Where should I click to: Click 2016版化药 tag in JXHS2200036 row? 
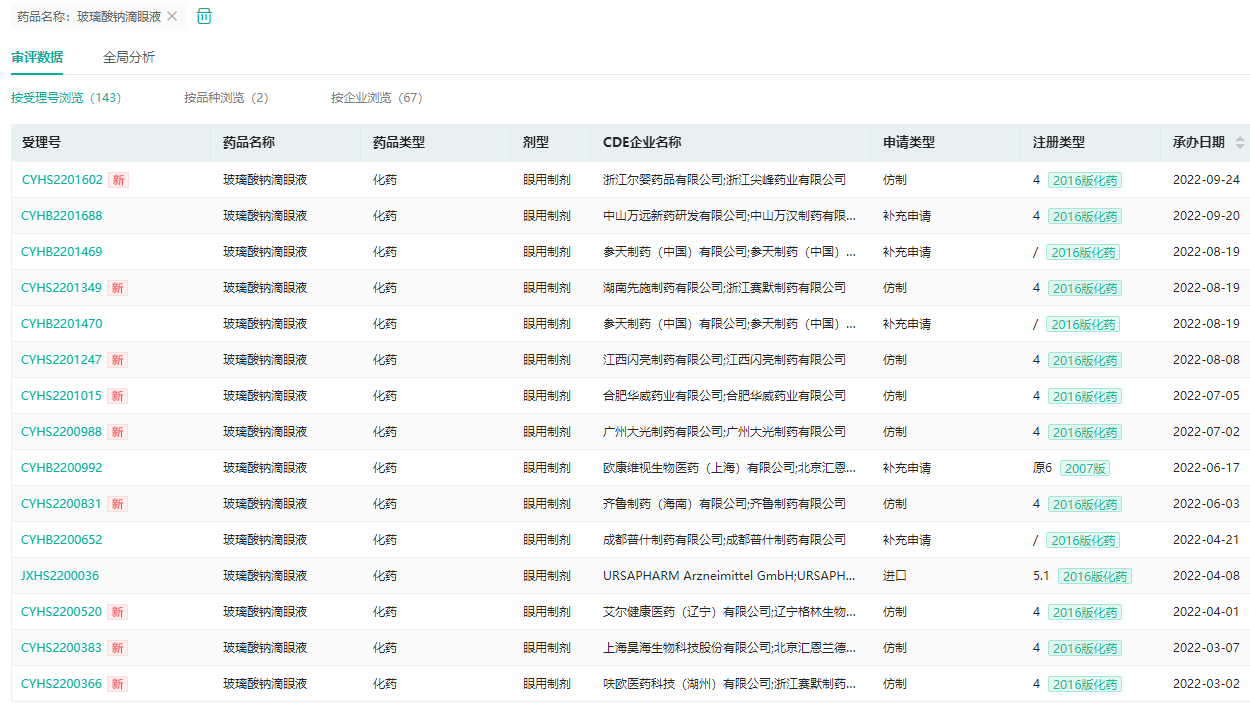point(1095,576)
